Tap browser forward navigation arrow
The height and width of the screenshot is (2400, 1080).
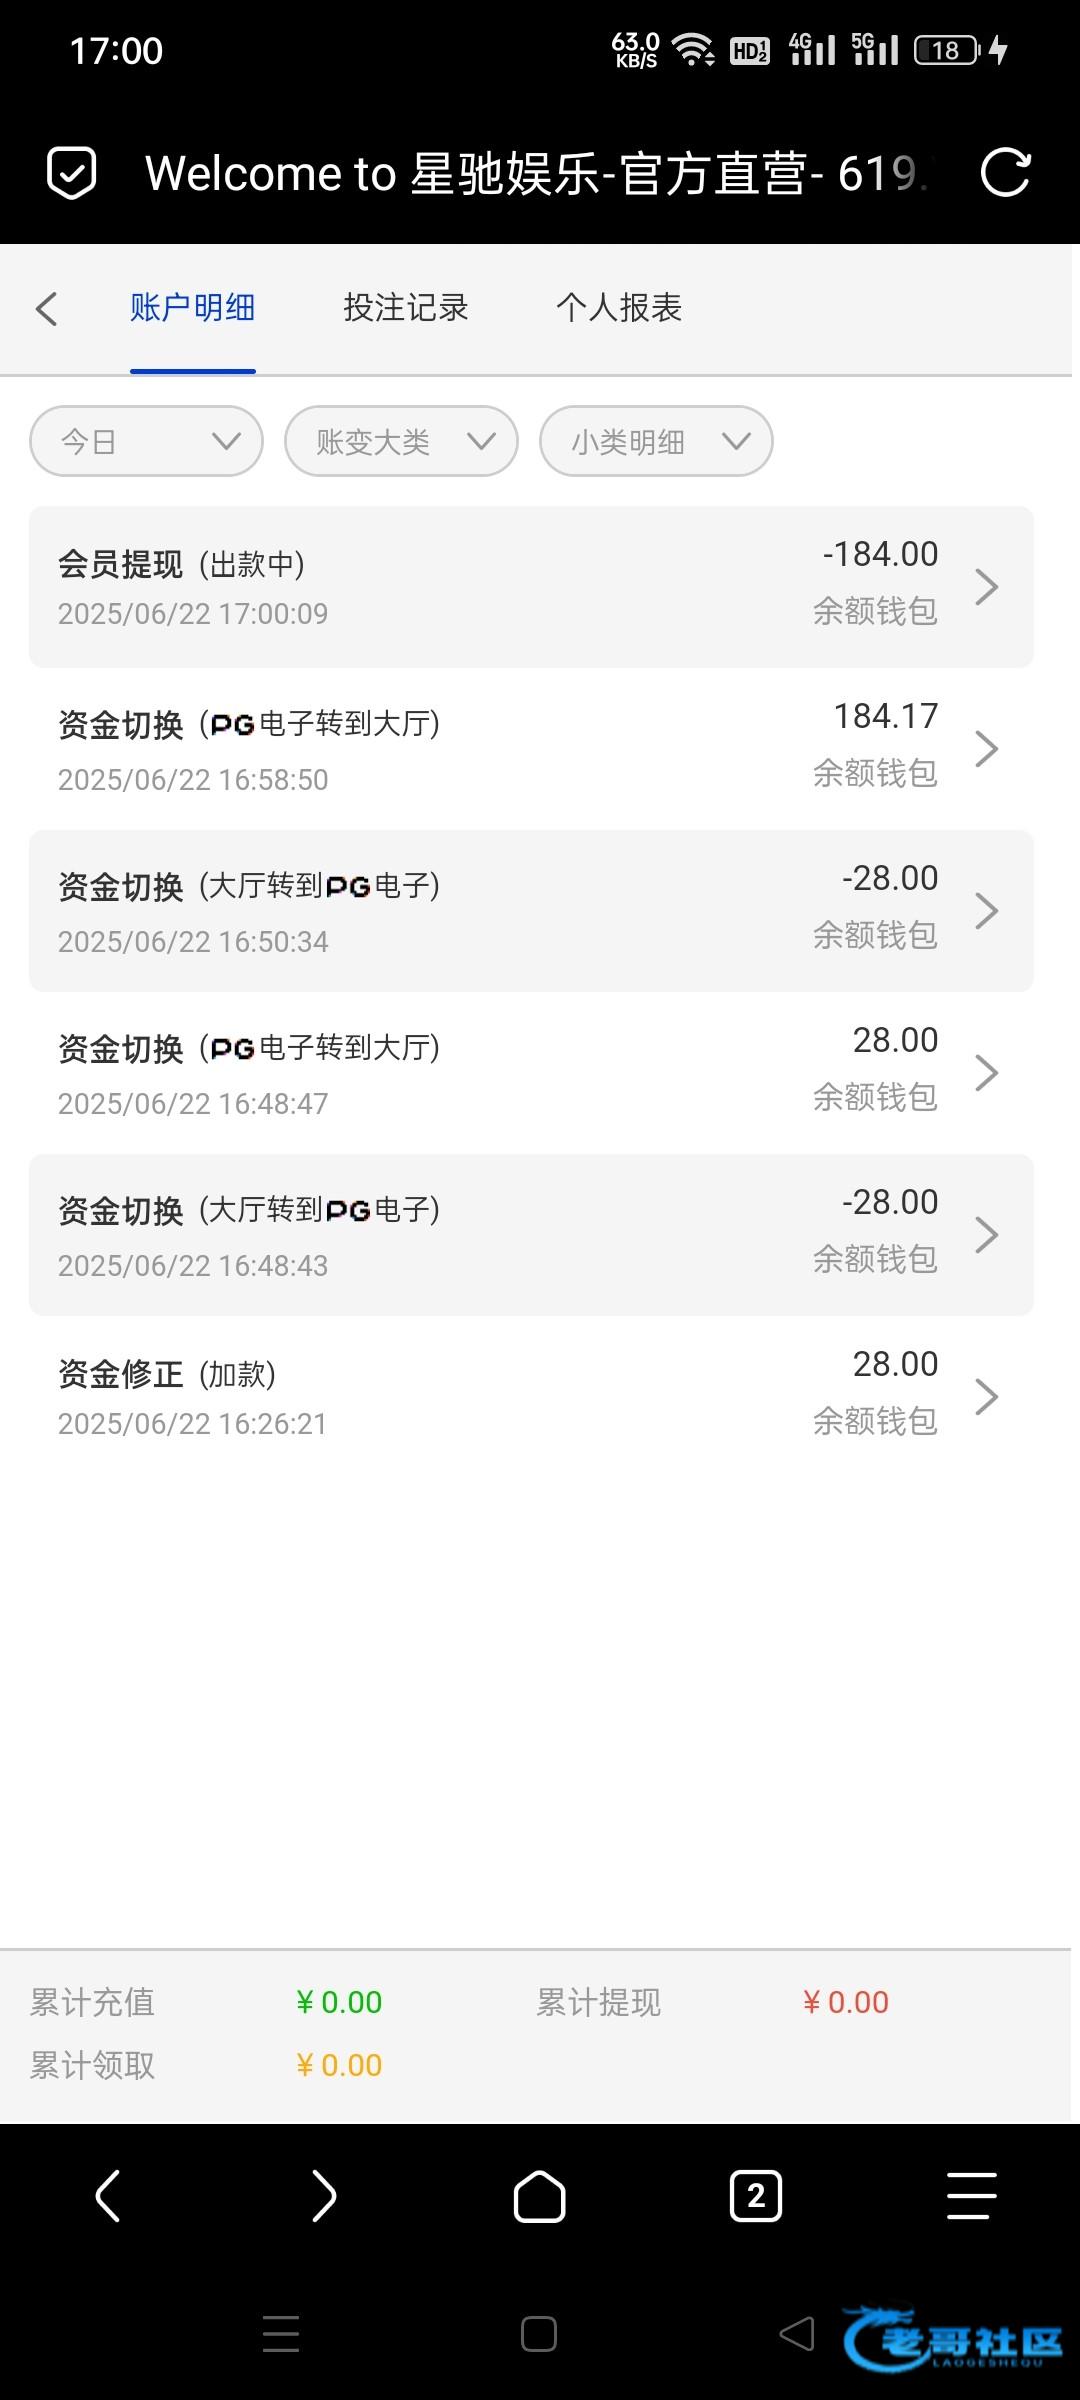(324, 2196)
